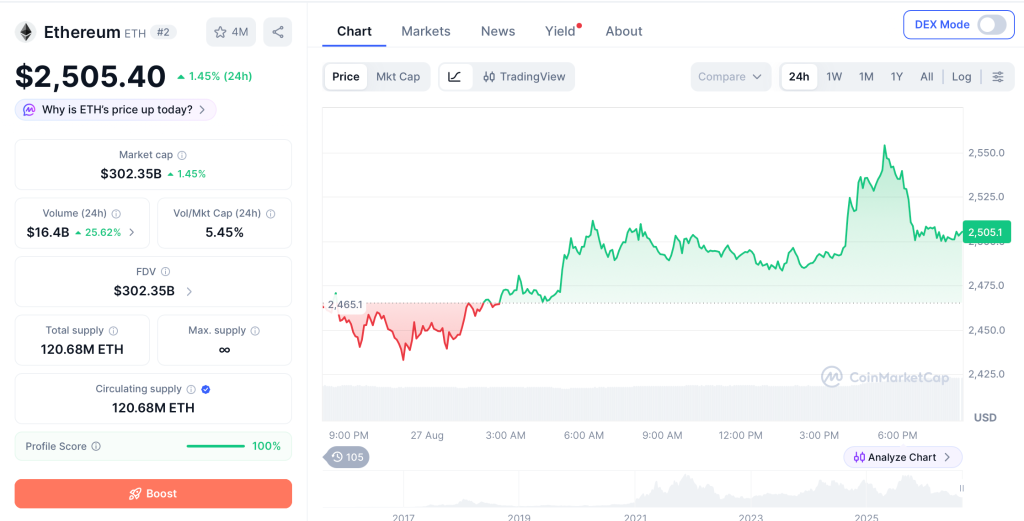Select the 1W time range
Viewport: 1024px width, 521px height.
pyautogui.click(x=834, y=77)
